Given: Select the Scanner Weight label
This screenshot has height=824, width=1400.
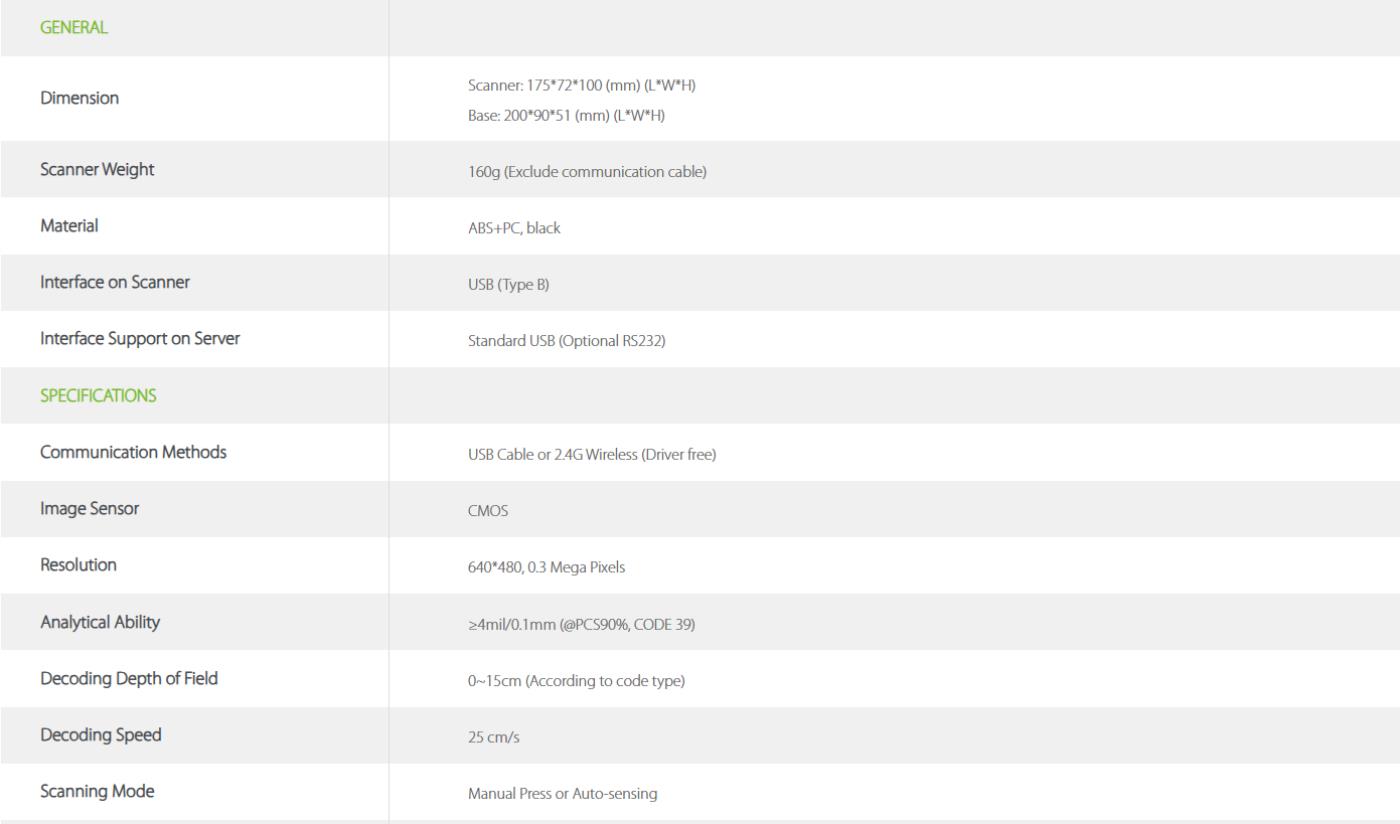Looking at the screenshot, I should pos(97,170).
